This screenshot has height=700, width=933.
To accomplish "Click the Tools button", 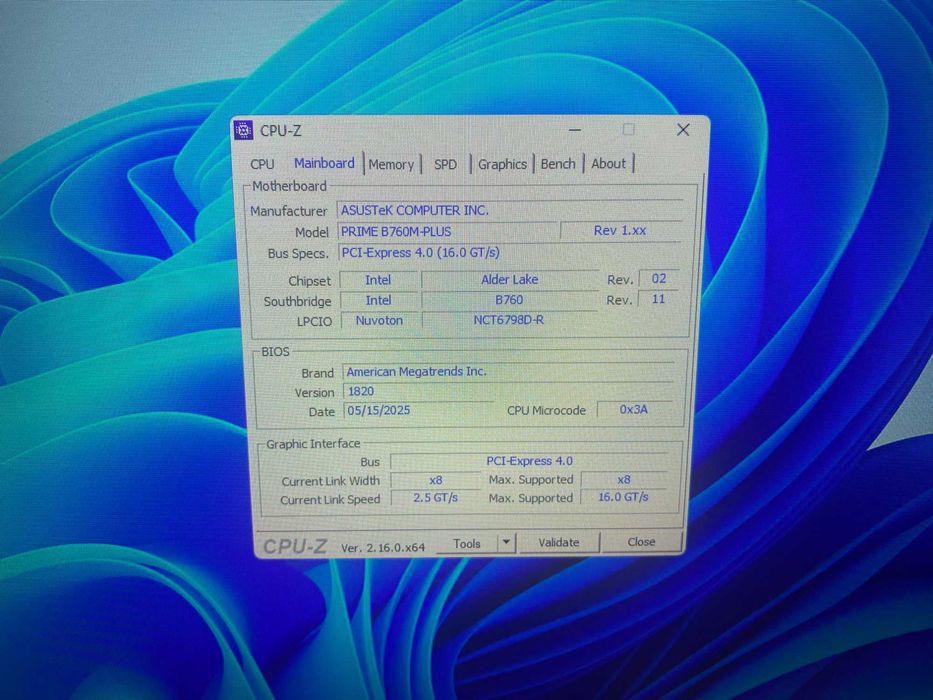I will pos(466,543).
